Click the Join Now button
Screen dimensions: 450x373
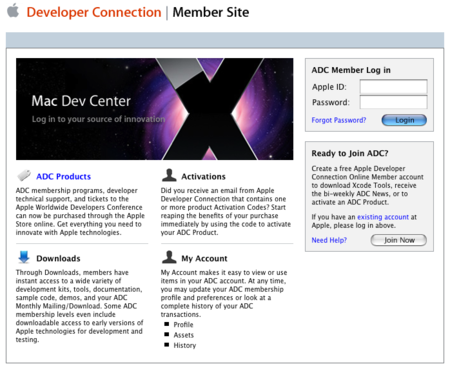(x=399, y=240)
